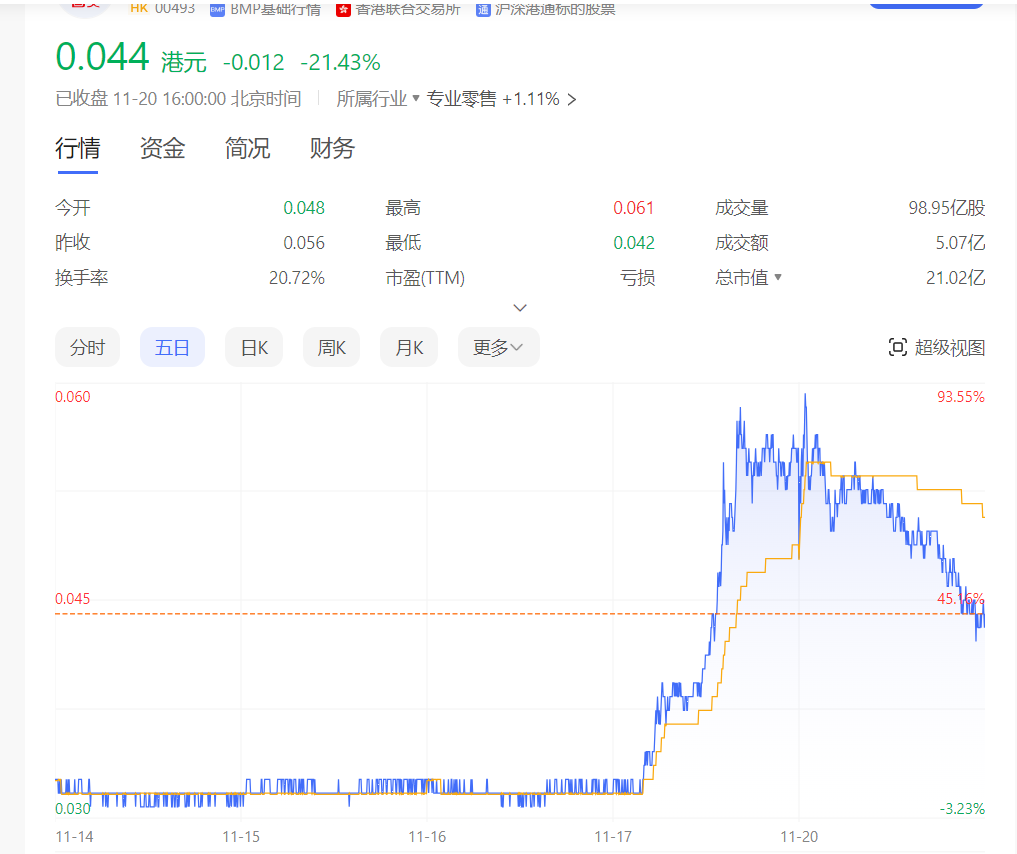Expand the 所属行业 industry dropdown

click(415, 99)
